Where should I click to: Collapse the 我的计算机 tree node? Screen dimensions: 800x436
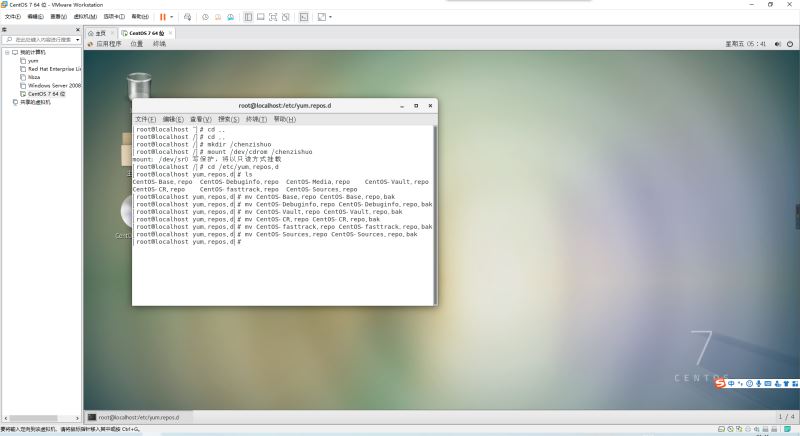[x=7, y=52]
